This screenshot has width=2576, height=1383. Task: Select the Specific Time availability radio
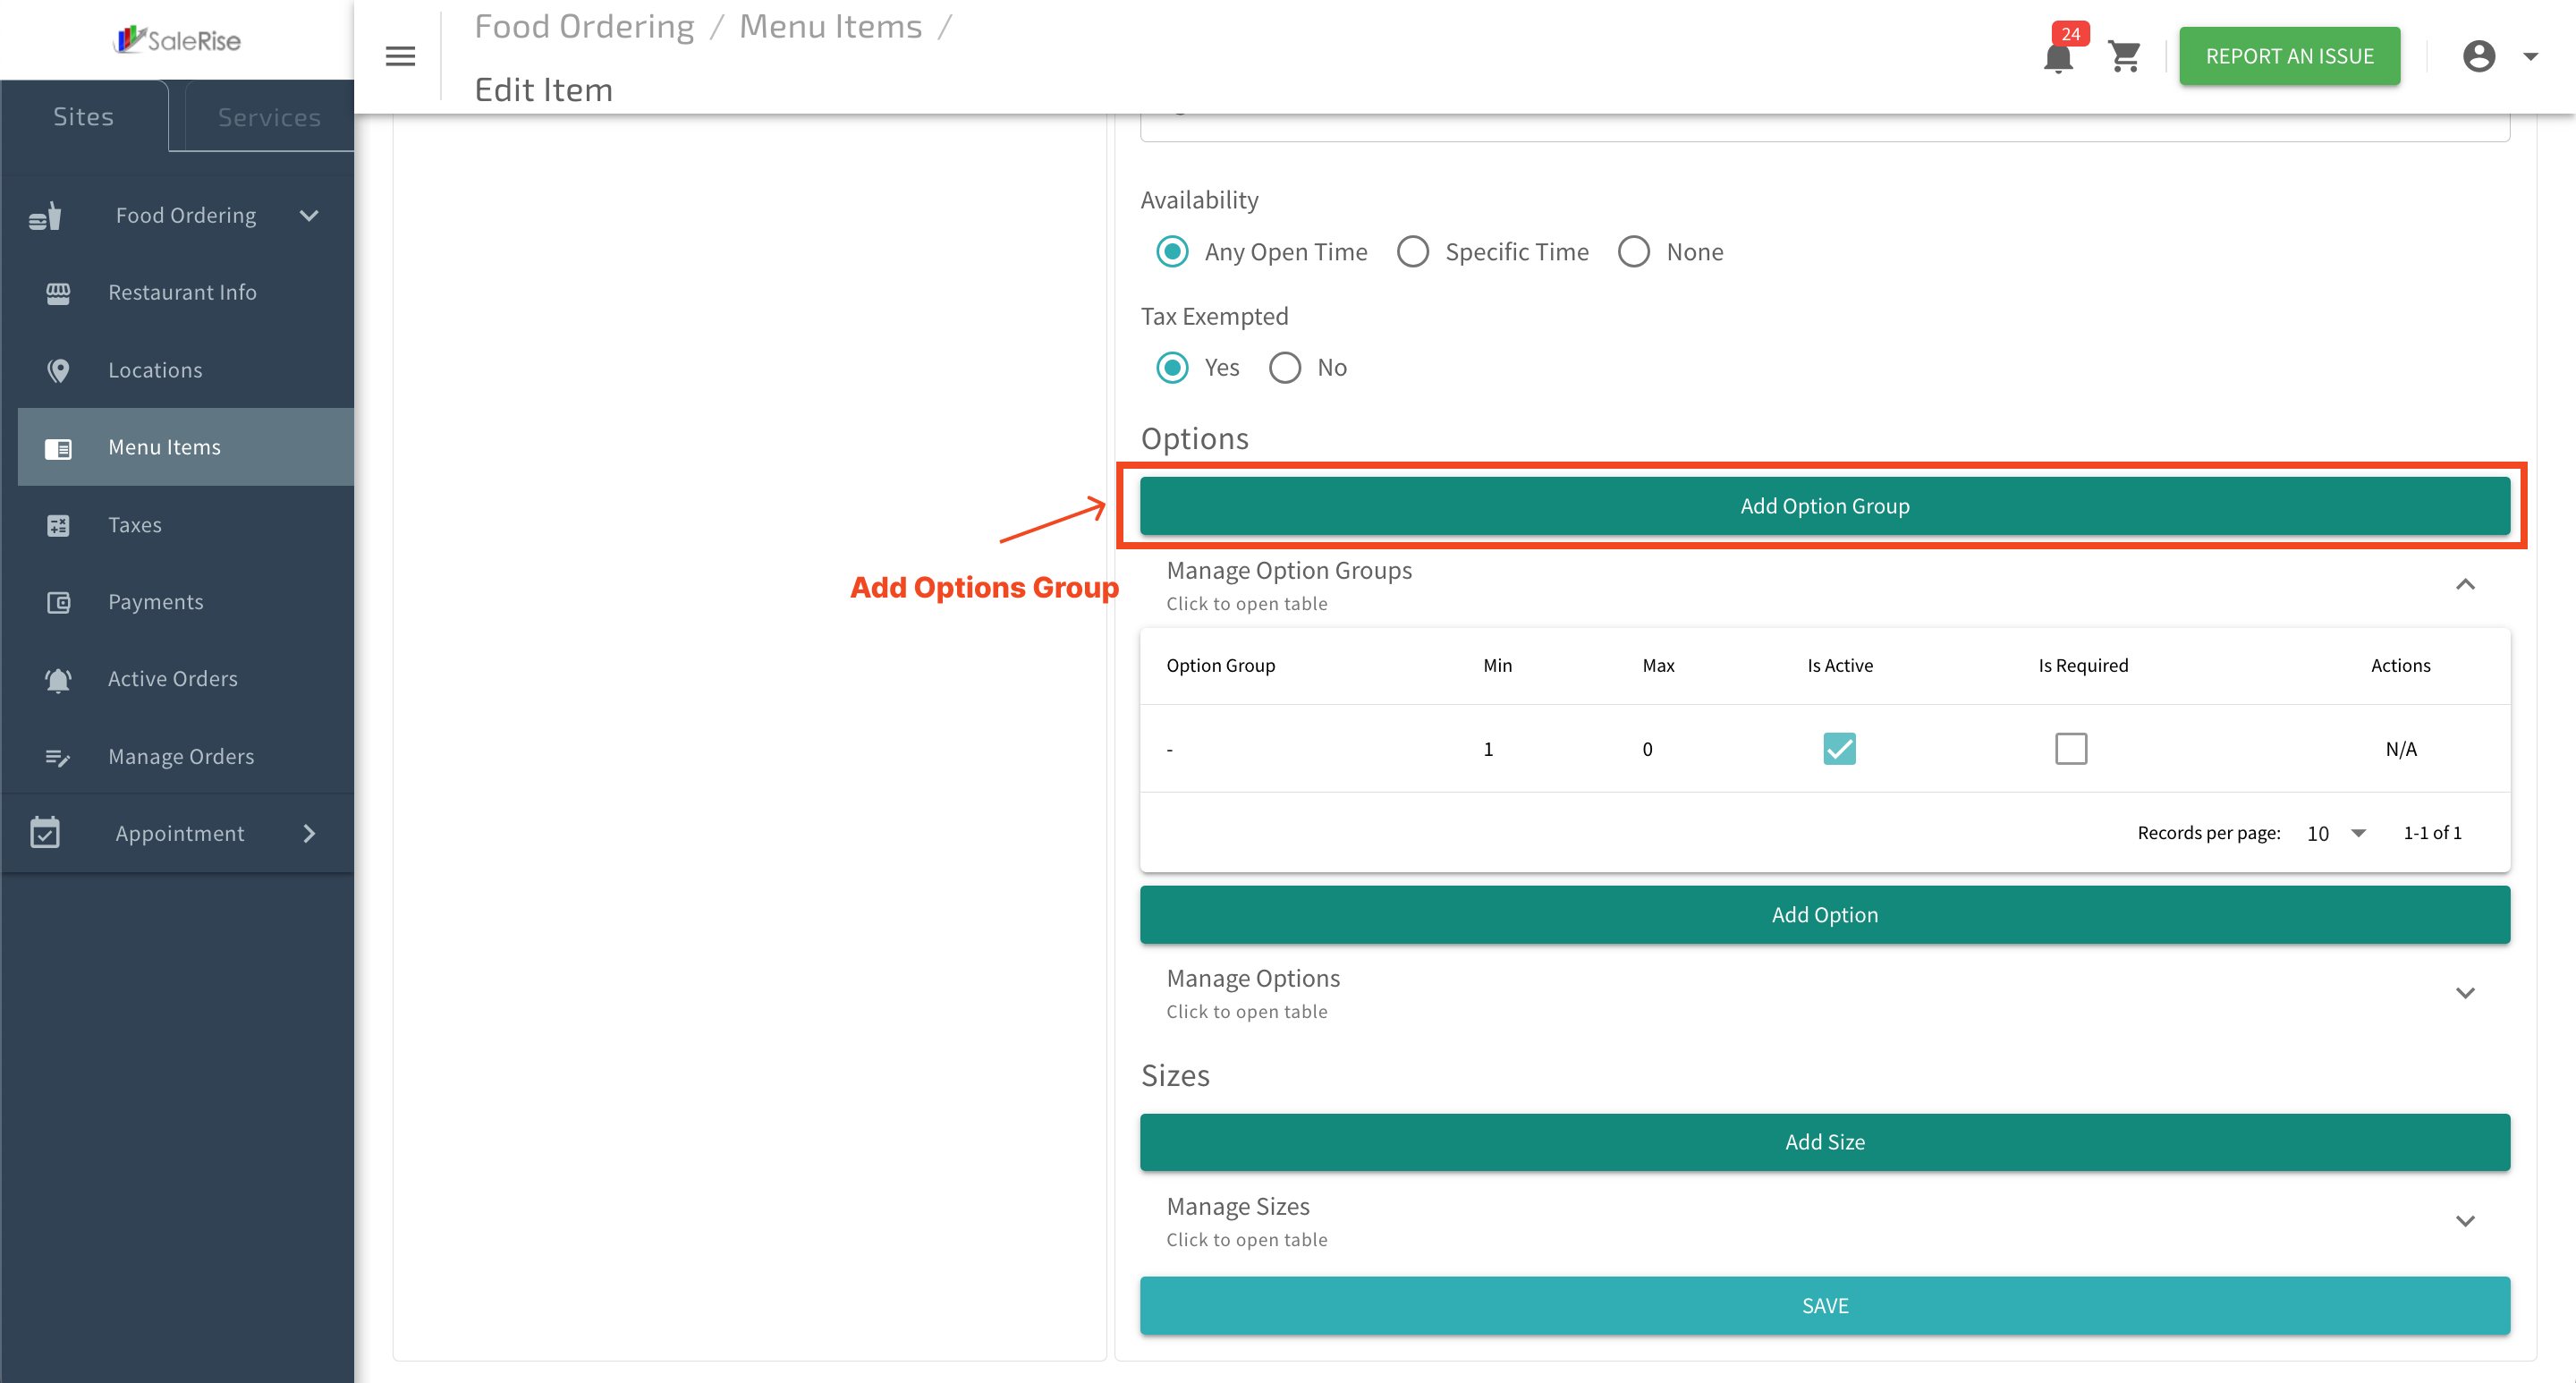[x=1412, y=252]
